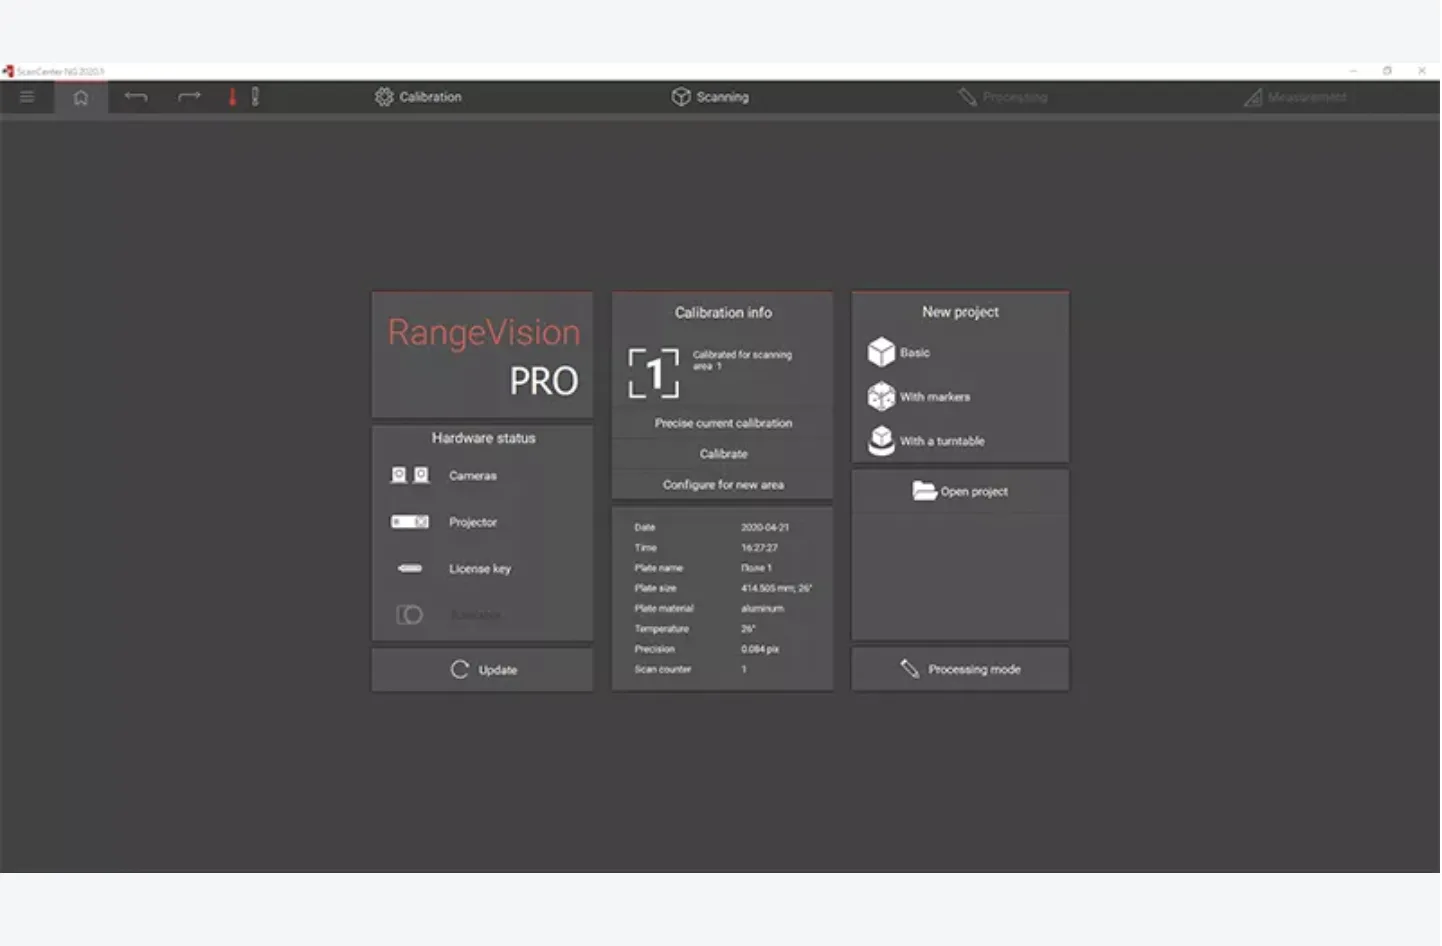
Task: Choose Configure for new area
Action: tap(723, 485)
